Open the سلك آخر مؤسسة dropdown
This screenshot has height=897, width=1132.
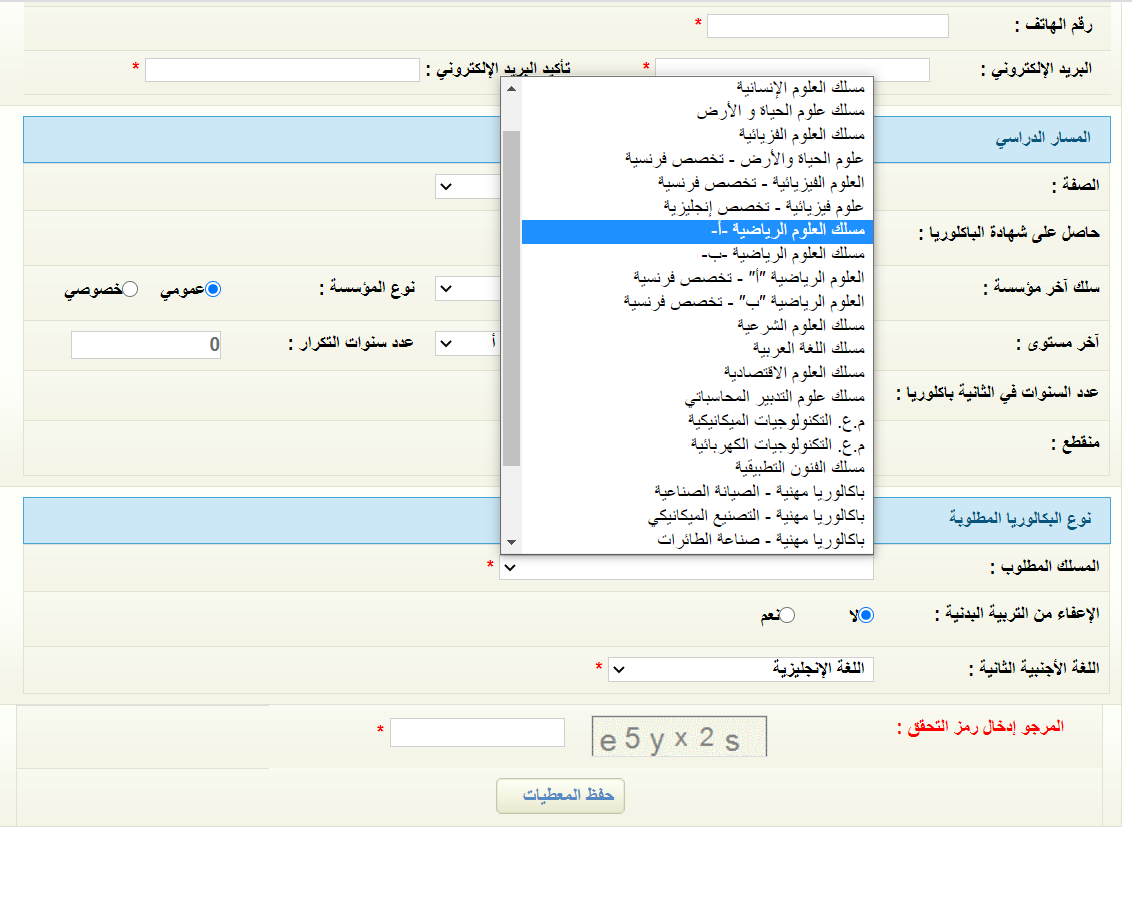point(469,289)
